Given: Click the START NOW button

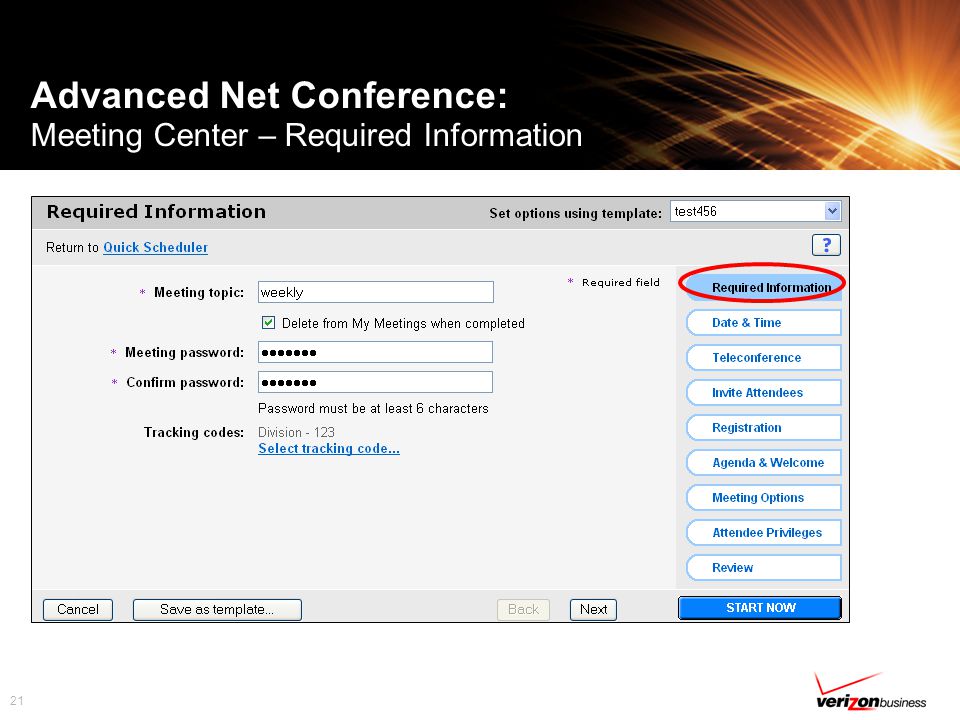Looking at the screenshot, I should 760,608.
